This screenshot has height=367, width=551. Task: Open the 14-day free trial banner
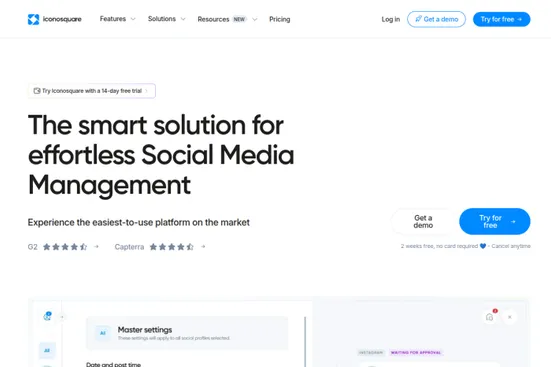coord(92,91)
